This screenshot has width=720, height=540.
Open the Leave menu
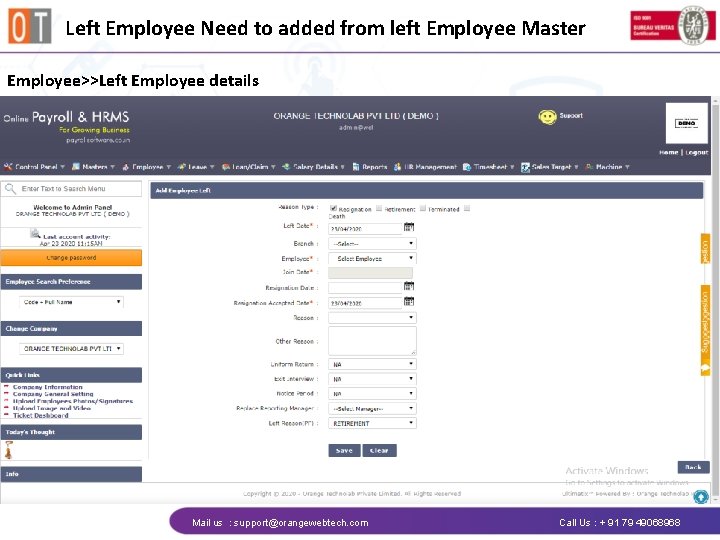click(x=196, y=167)
